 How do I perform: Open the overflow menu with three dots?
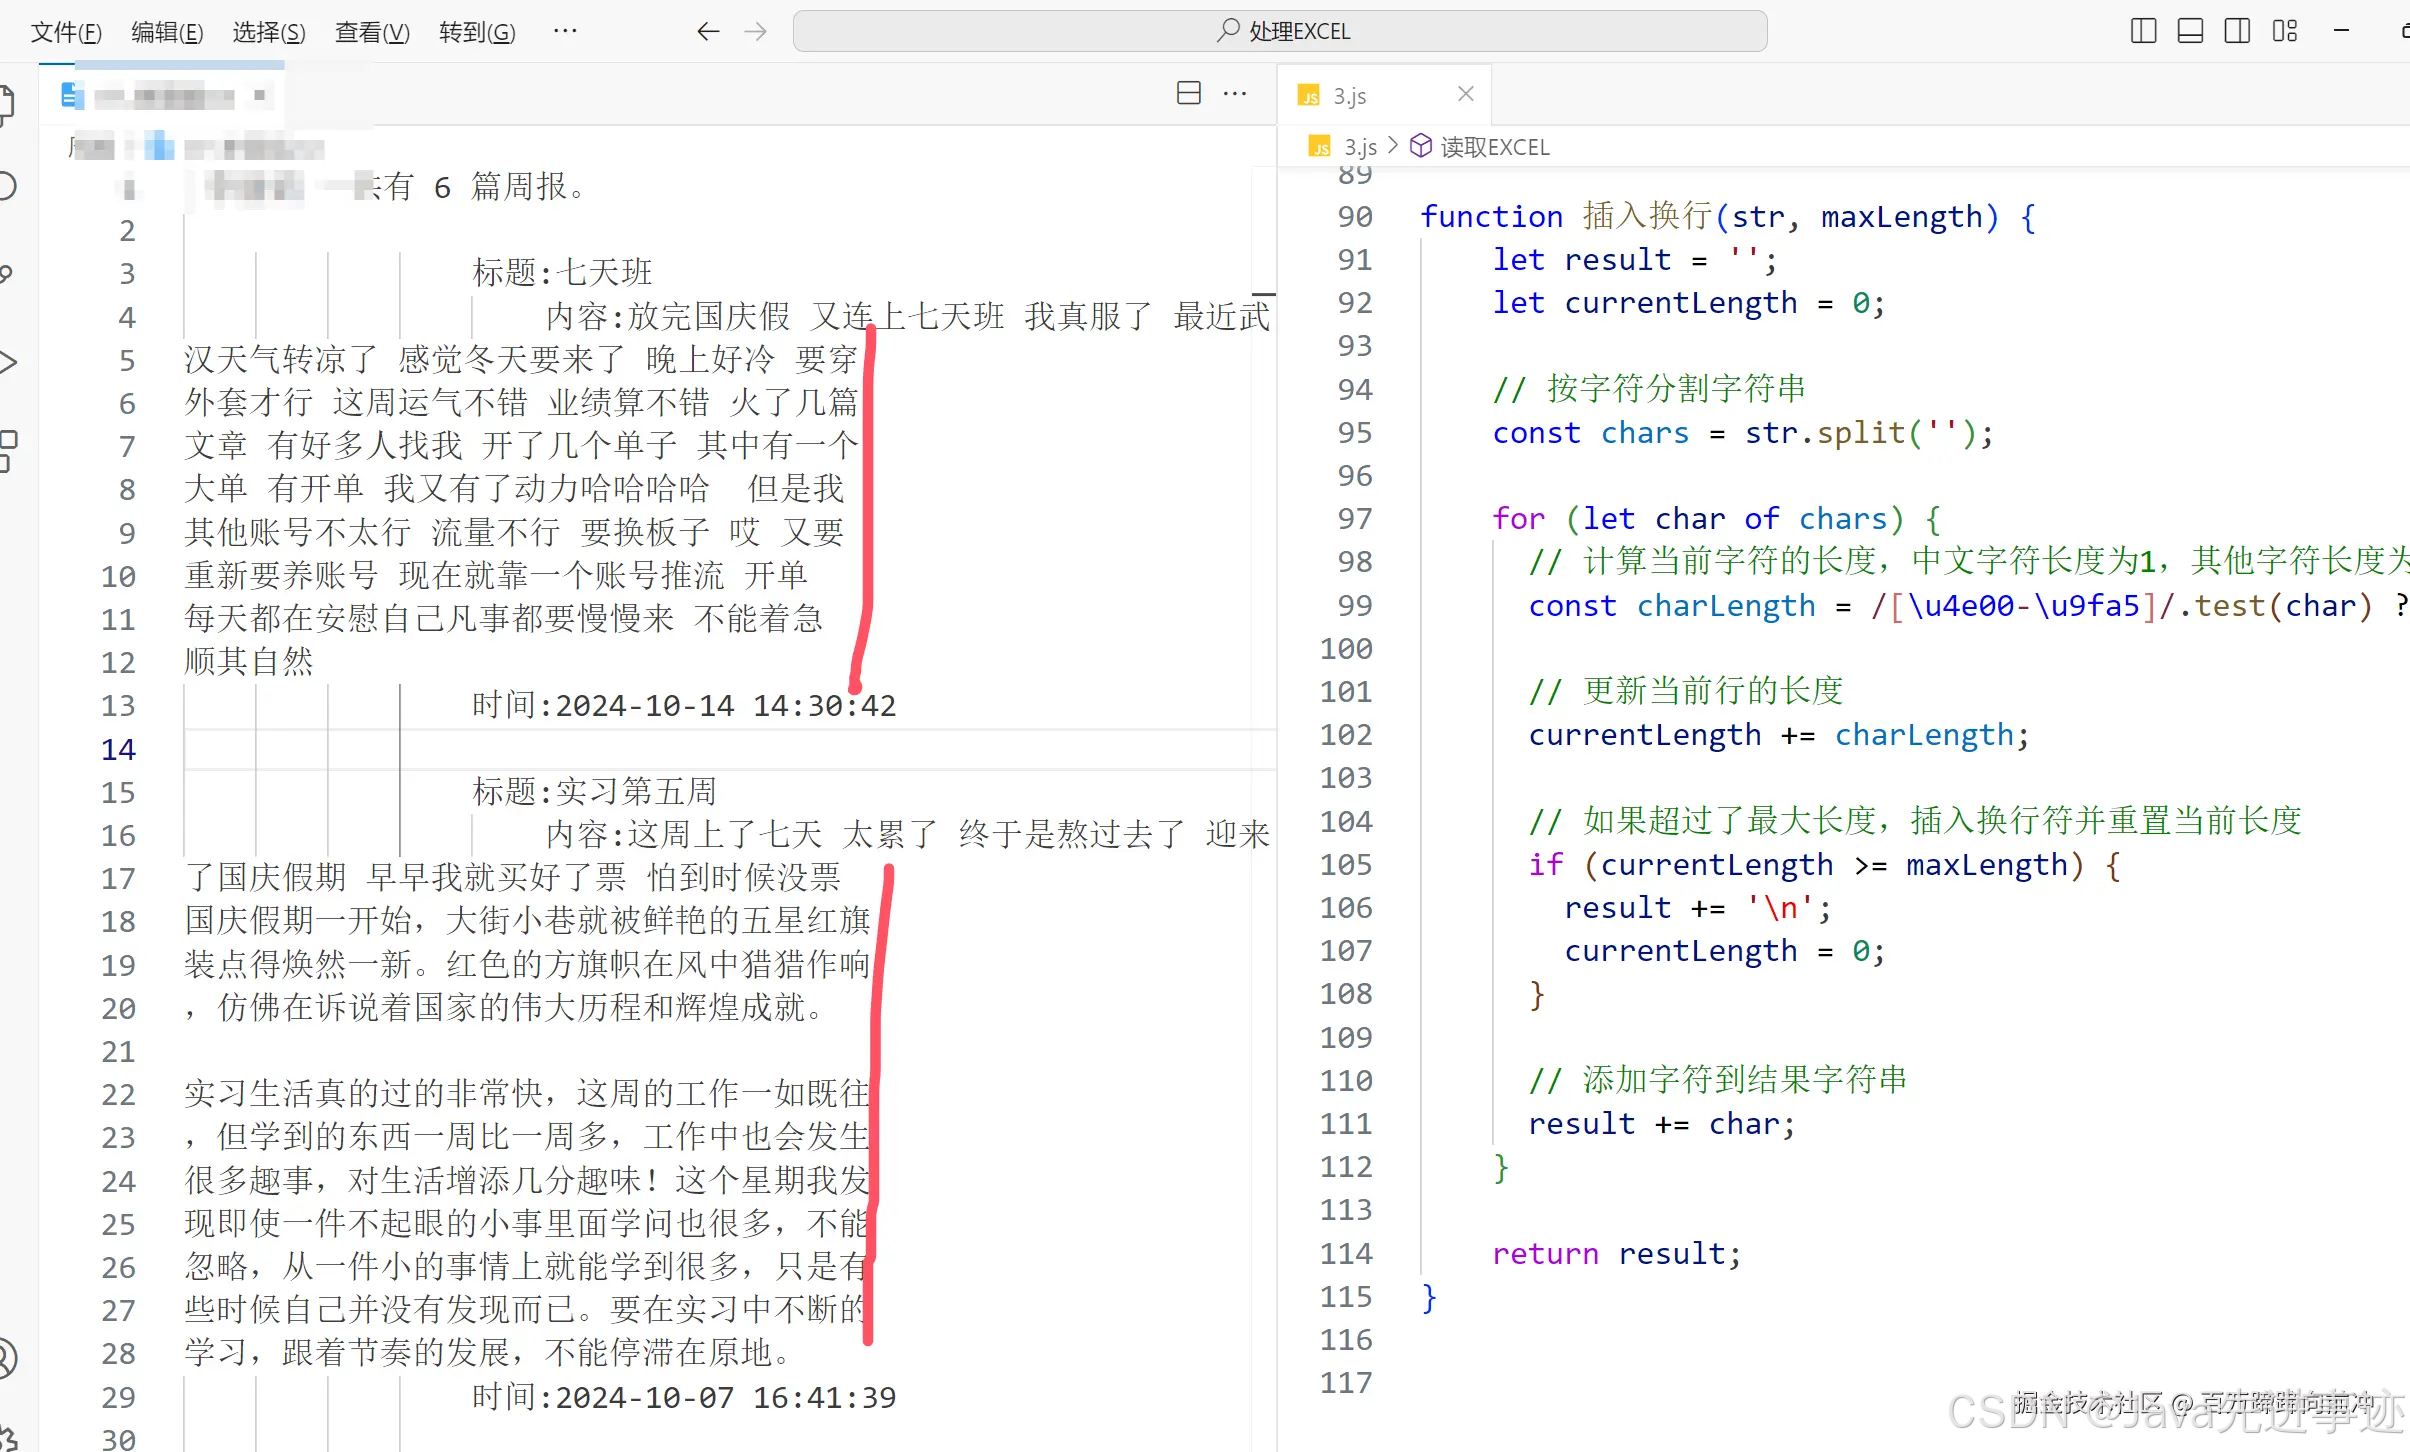(x=564, y=31)
